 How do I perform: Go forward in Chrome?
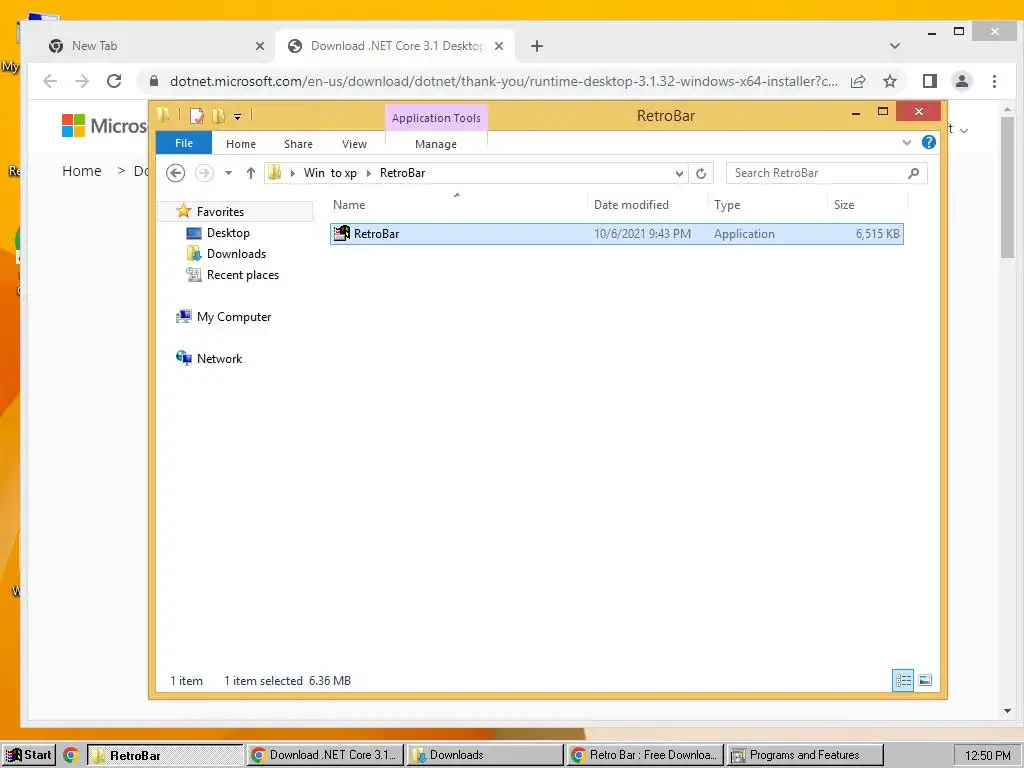(x=82, y=81)
